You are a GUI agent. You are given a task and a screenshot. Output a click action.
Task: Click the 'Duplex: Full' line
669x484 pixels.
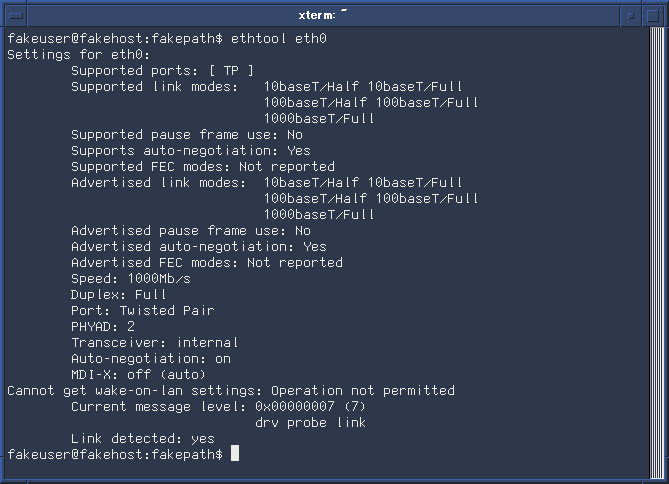coord(119,294)
